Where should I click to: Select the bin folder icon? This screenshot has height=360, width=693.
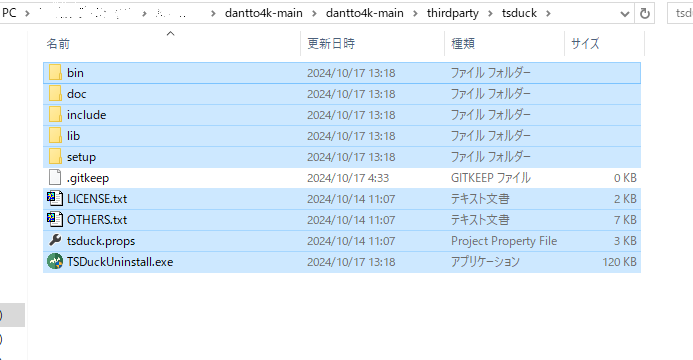coord(55,72)
